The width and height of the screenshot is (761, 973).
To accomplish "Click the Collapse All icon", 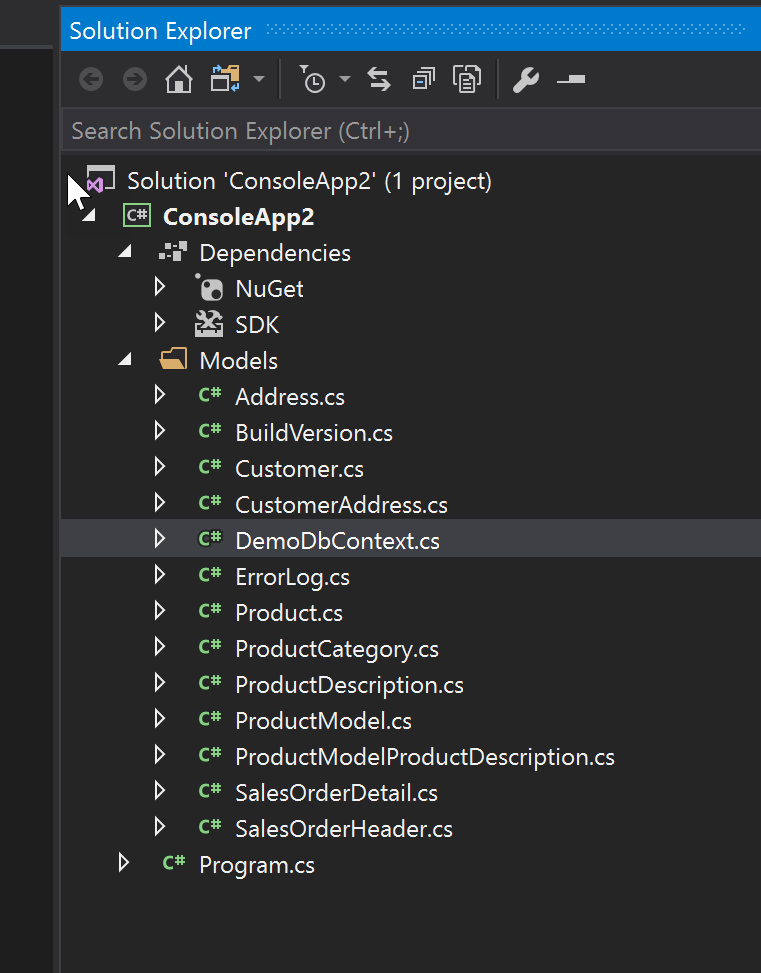I will (423, 79).
